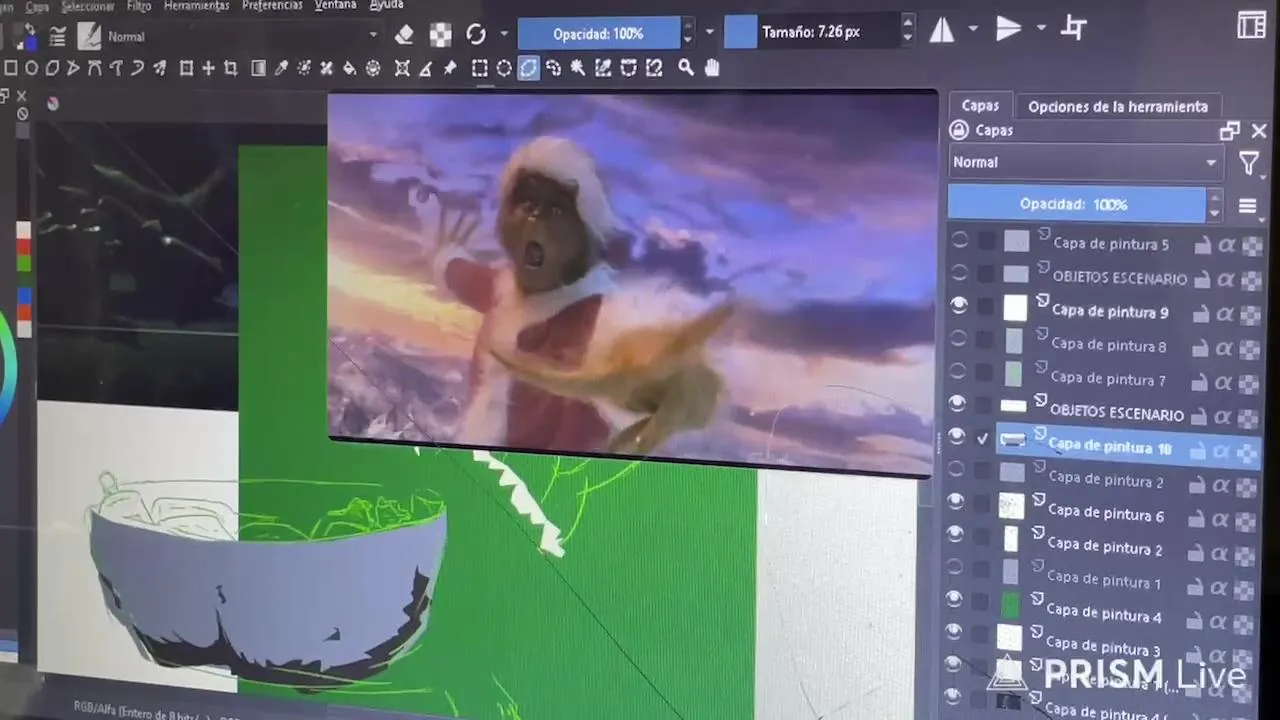Open the layer filter funnel in Capas

(x=1249, y=163)
